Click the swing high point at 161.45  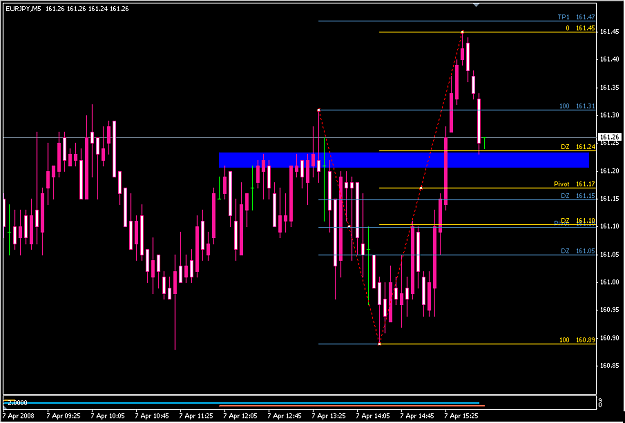point(462,32)
